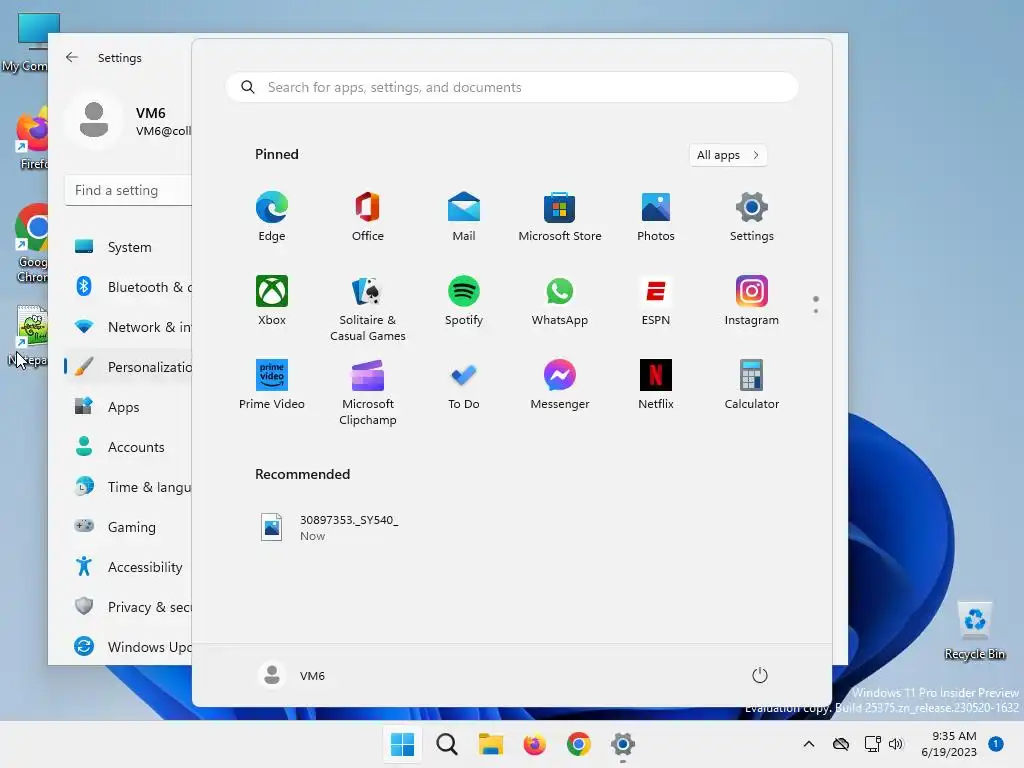
Task: Go to next page of pinned apps
Action: (x=816, y=310)
